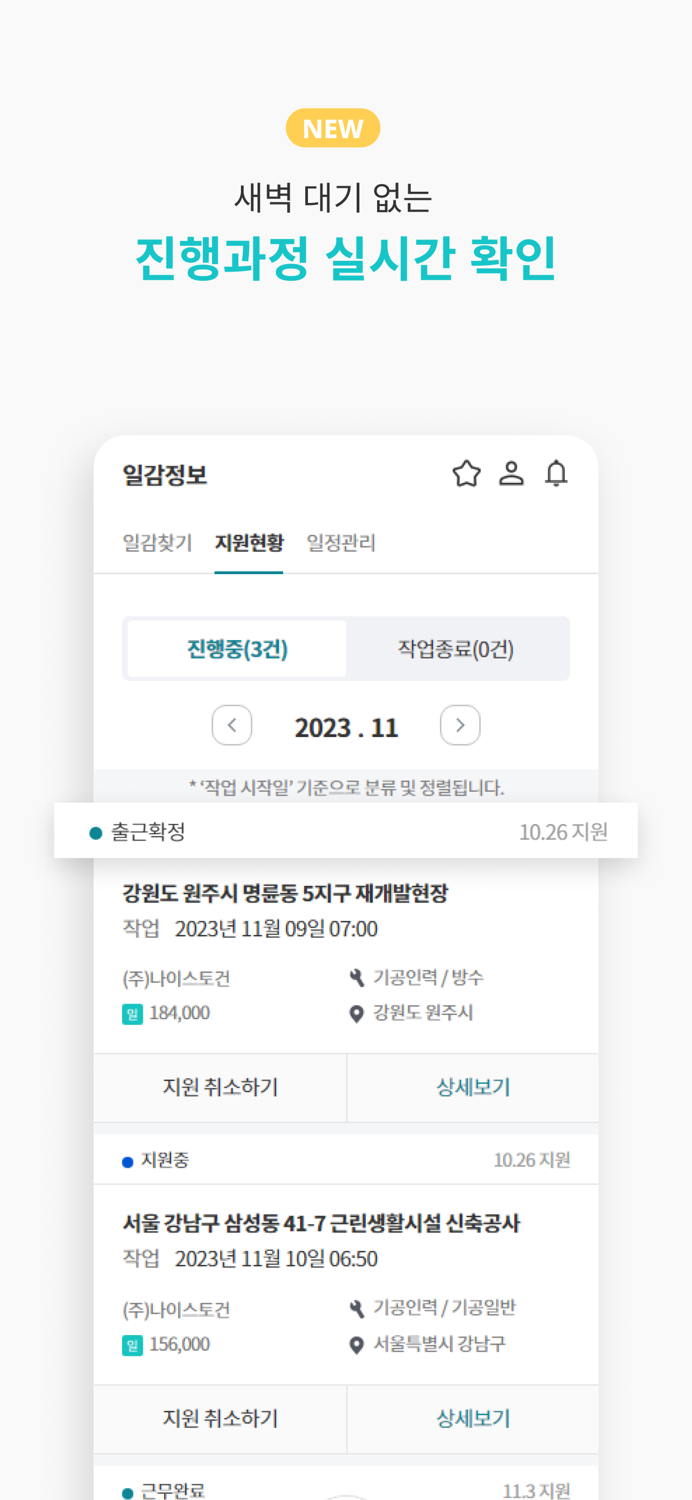Screen dimensions: 692x1500
Task: Go to previous month with left chevron
Action: (x=232, y=725)
